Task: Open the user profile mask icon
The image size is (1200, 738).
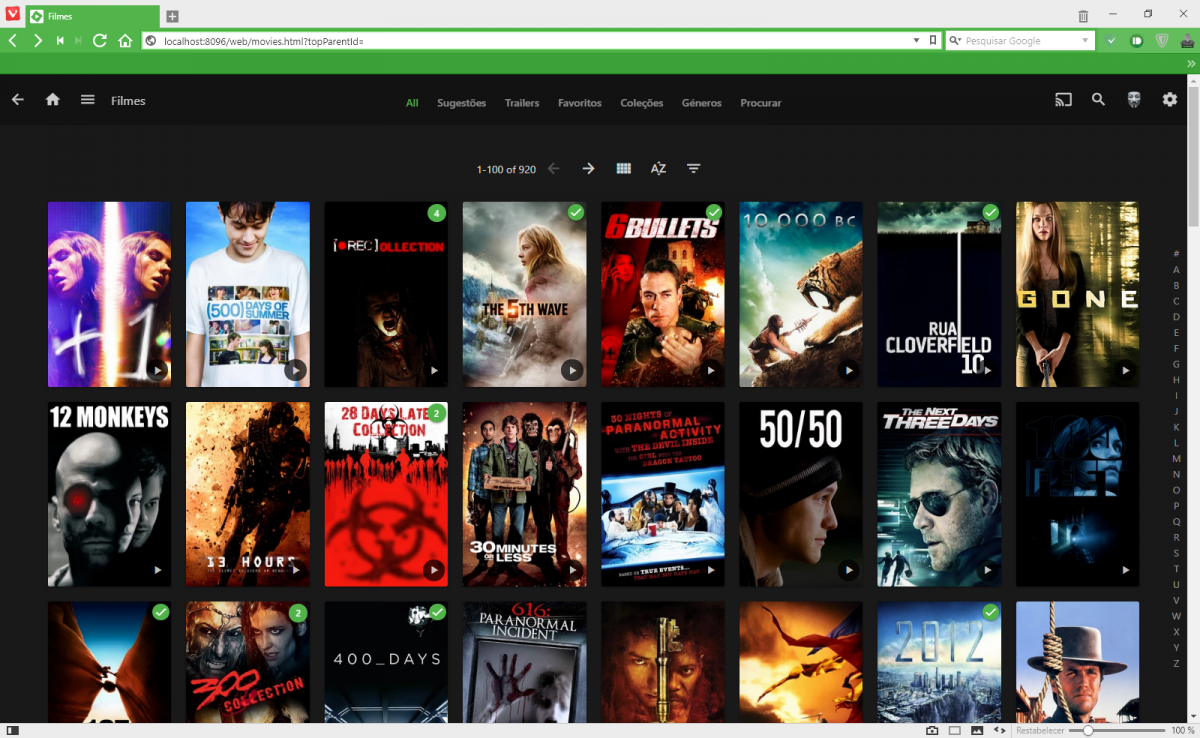Action: pos(1134,100)
